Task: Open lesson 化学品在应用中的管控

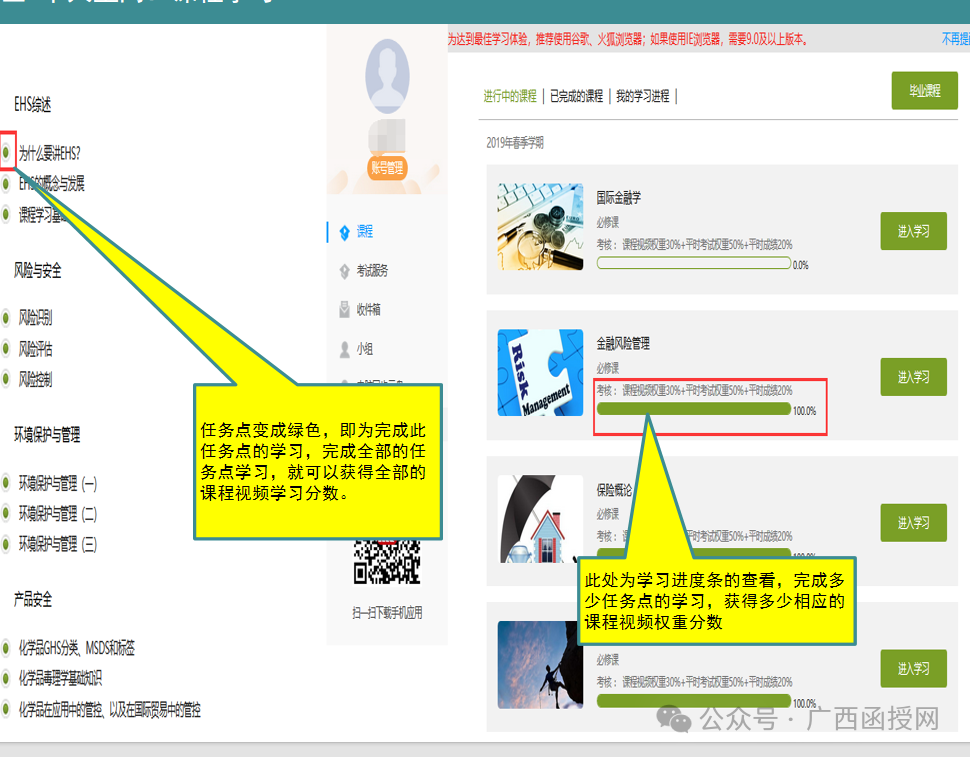Action: [109, 709]
